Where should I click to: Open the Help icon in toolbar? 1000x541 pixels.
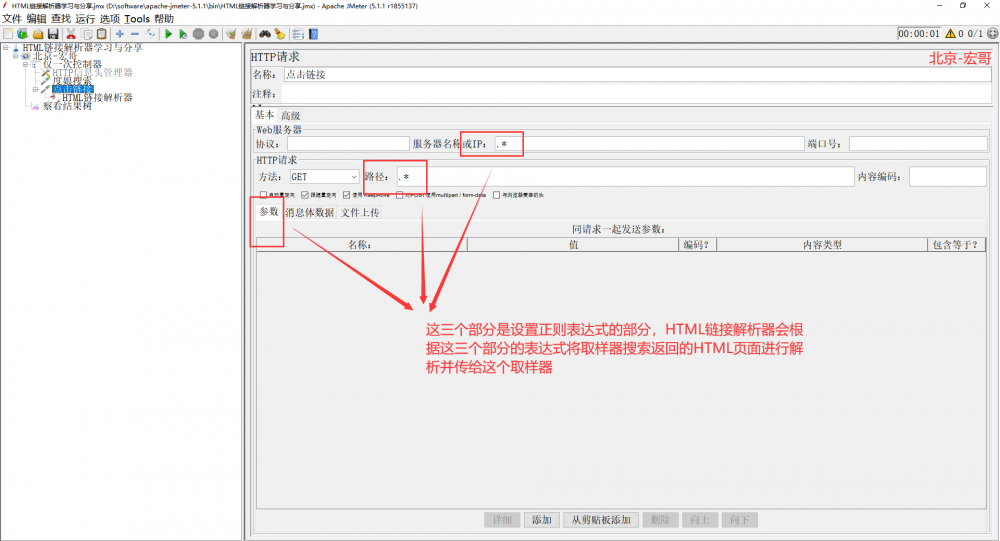(313, 34)
